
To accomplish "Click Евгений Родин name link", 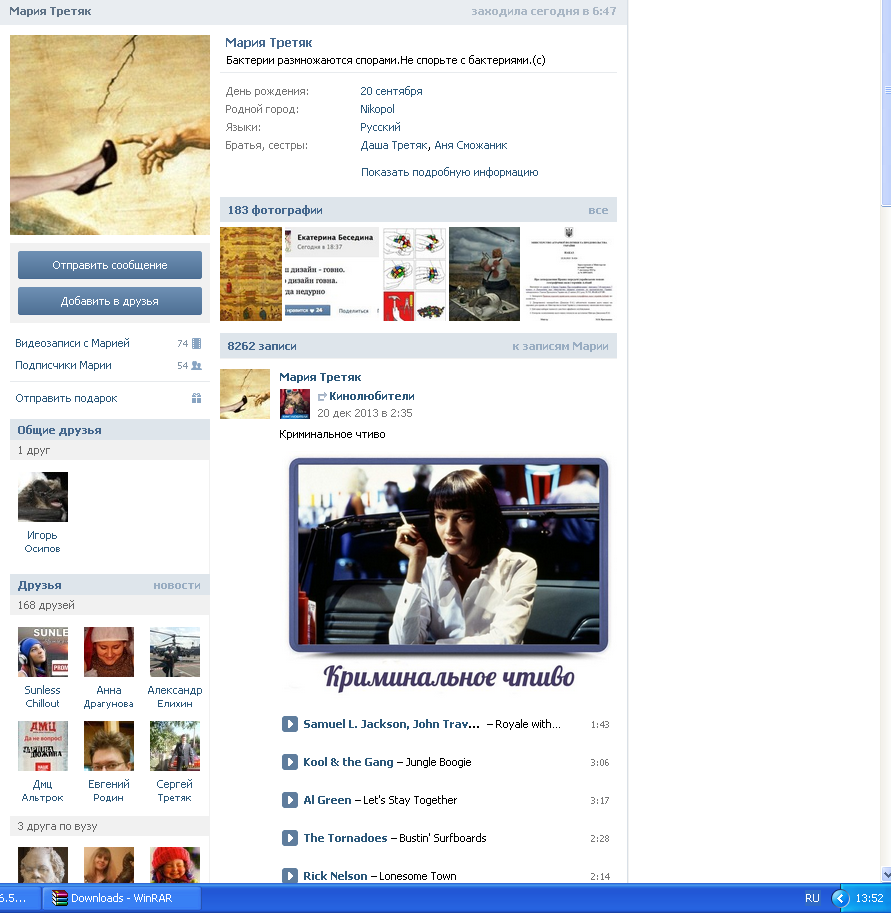I will [109, 791].
